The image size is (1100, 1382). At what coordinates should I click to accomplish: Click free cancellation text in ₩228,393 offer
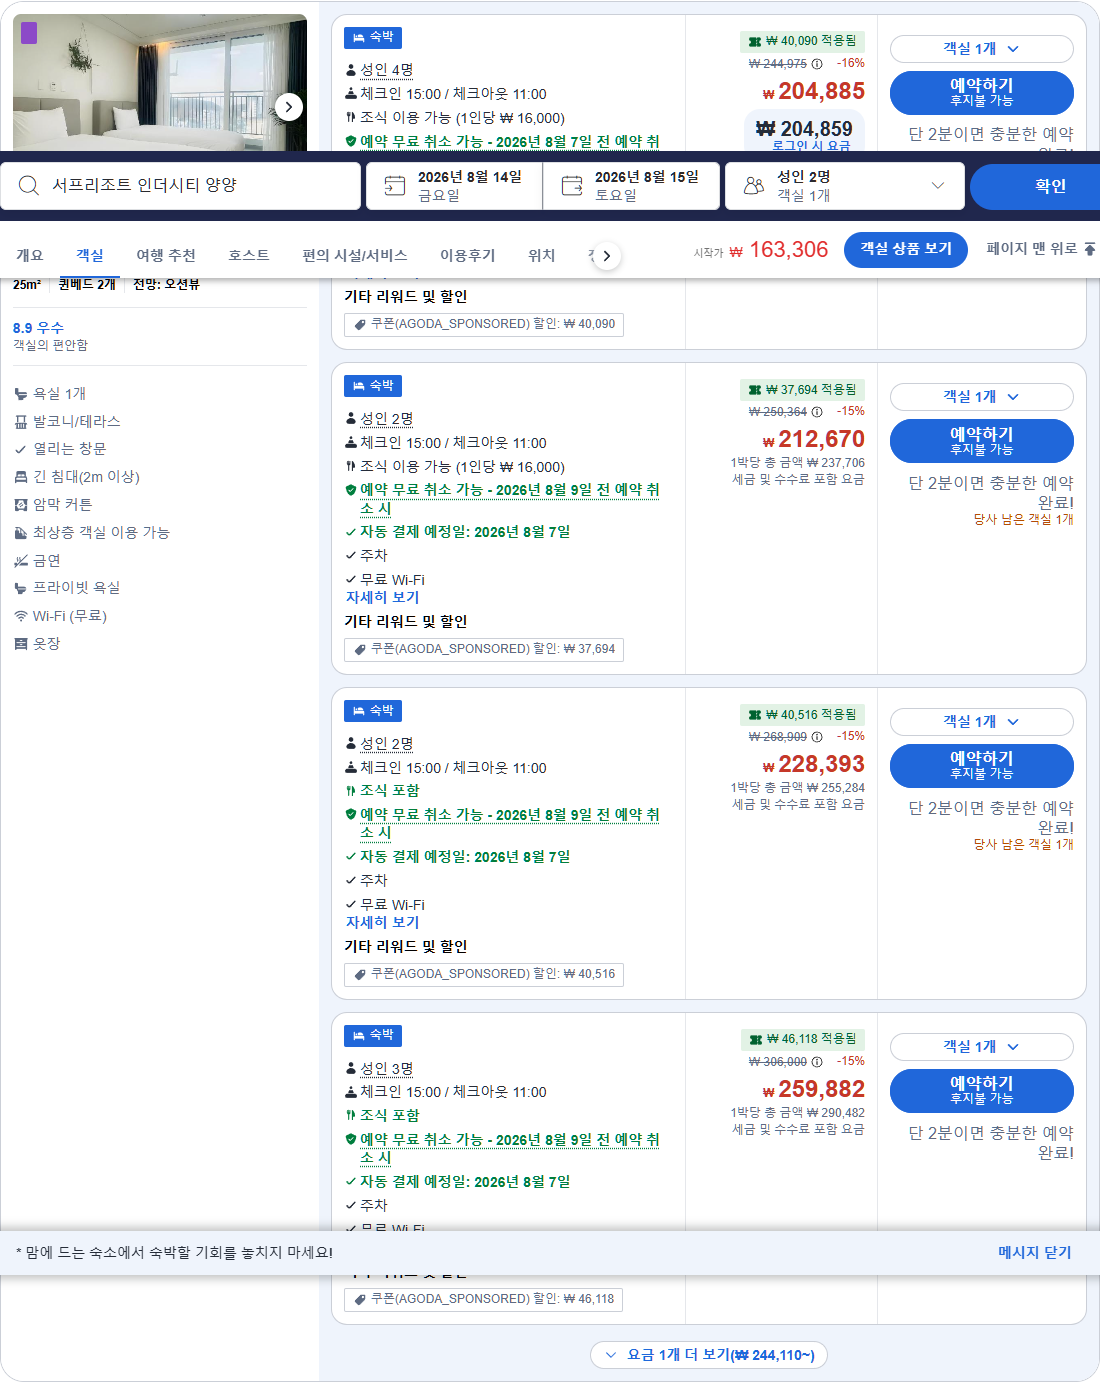509,823
